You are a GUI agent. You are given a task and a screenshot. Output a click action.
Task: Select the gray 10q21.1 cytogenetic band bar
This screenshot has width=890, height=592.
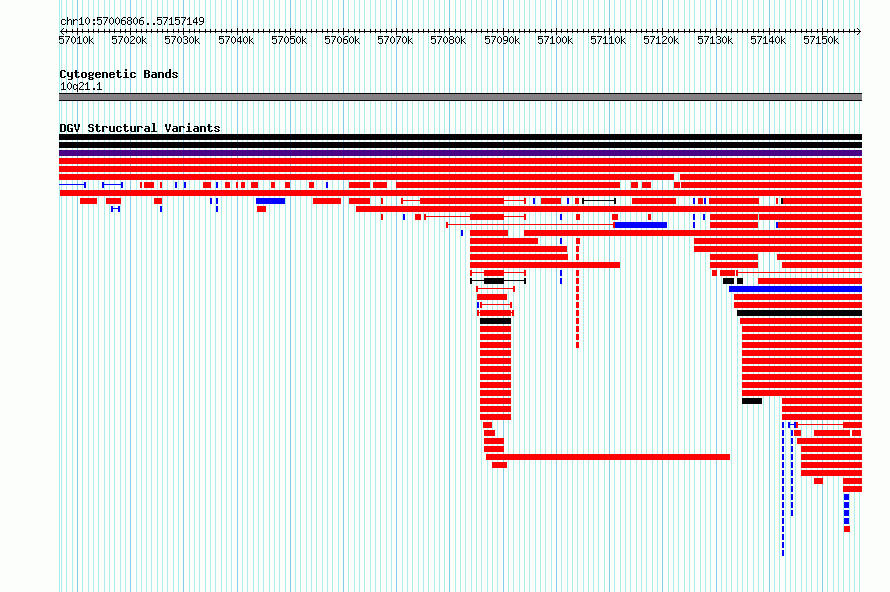[x=460, y=97]
